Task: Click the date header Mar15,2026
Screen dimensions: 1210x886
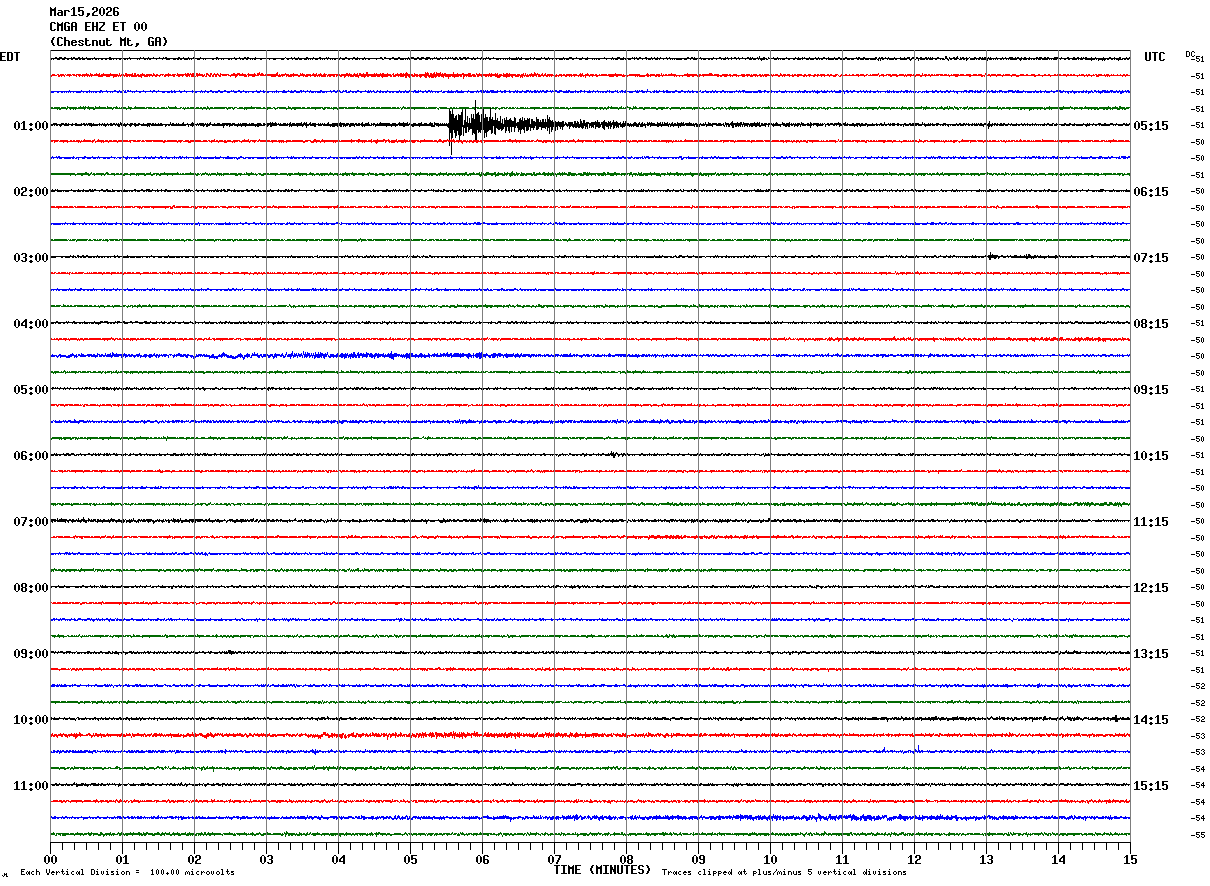Action: coord(84,12)
